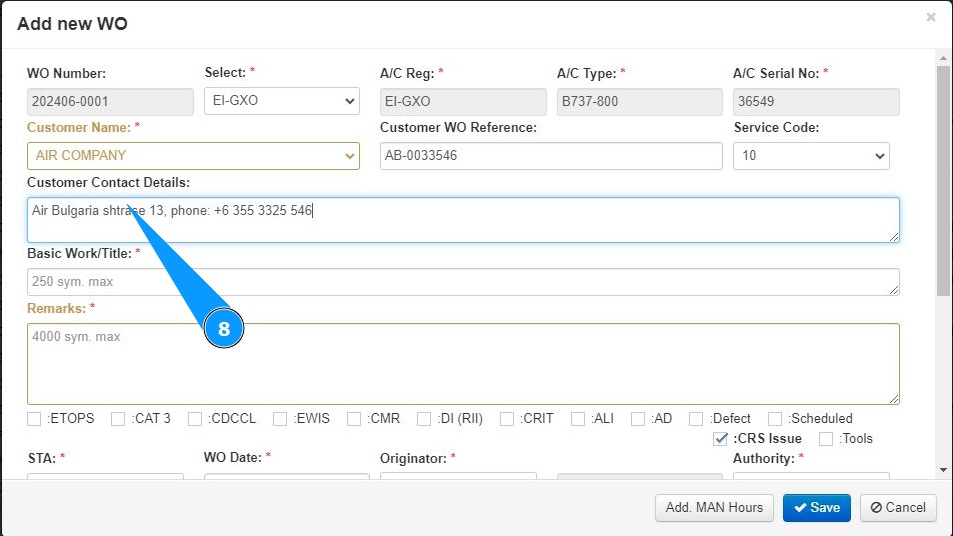Open the Select aircraft dropdown
953x536 pixels.
pos(281,101)
